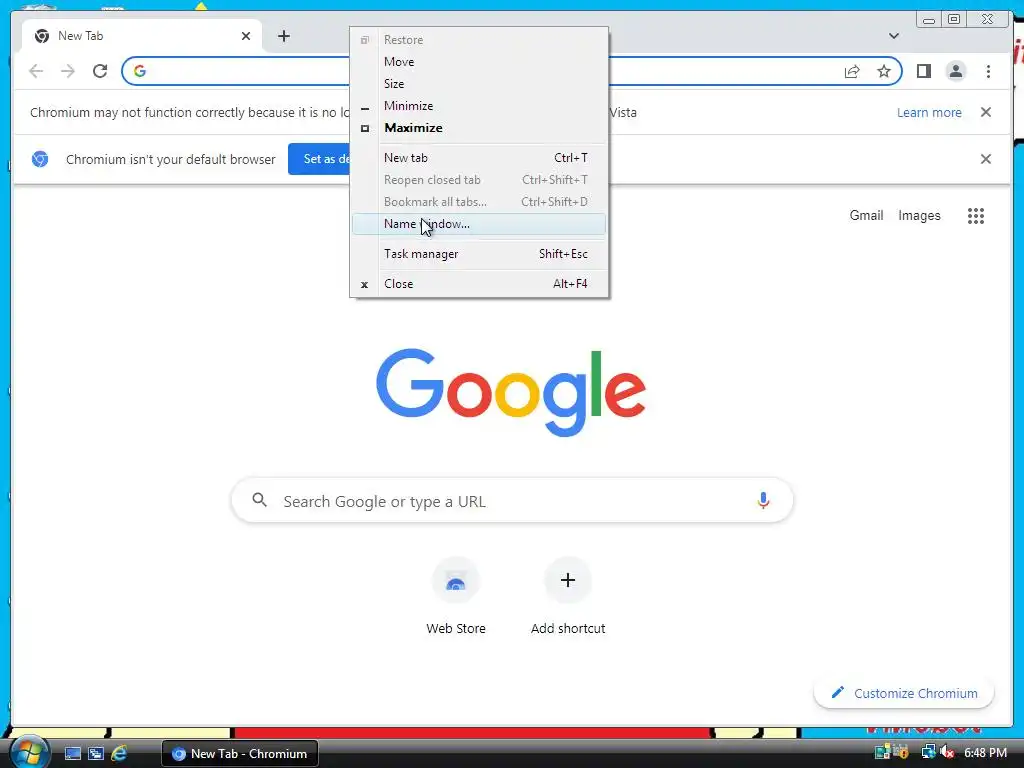Click the Set as default button
1024x768 pixels.
(319, 159)
